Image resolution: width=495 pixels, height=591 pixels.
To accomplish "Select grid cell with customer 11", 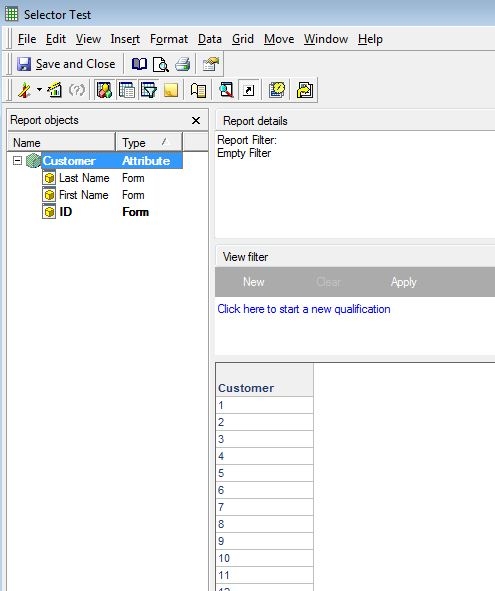I will pyautogui.click(x=265, y=575).
